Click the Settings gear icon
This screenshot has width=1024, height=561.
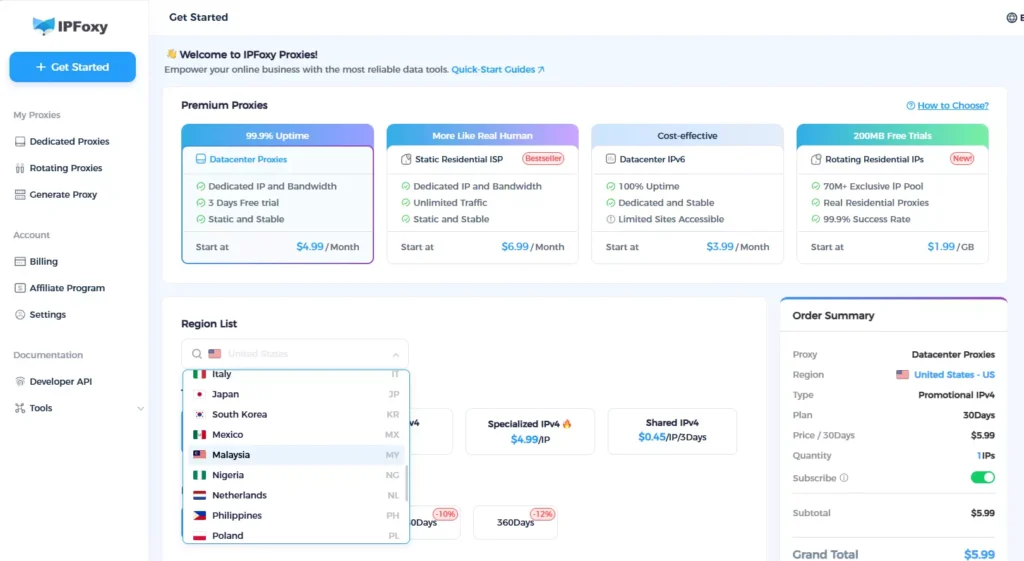tap(20, 315)
